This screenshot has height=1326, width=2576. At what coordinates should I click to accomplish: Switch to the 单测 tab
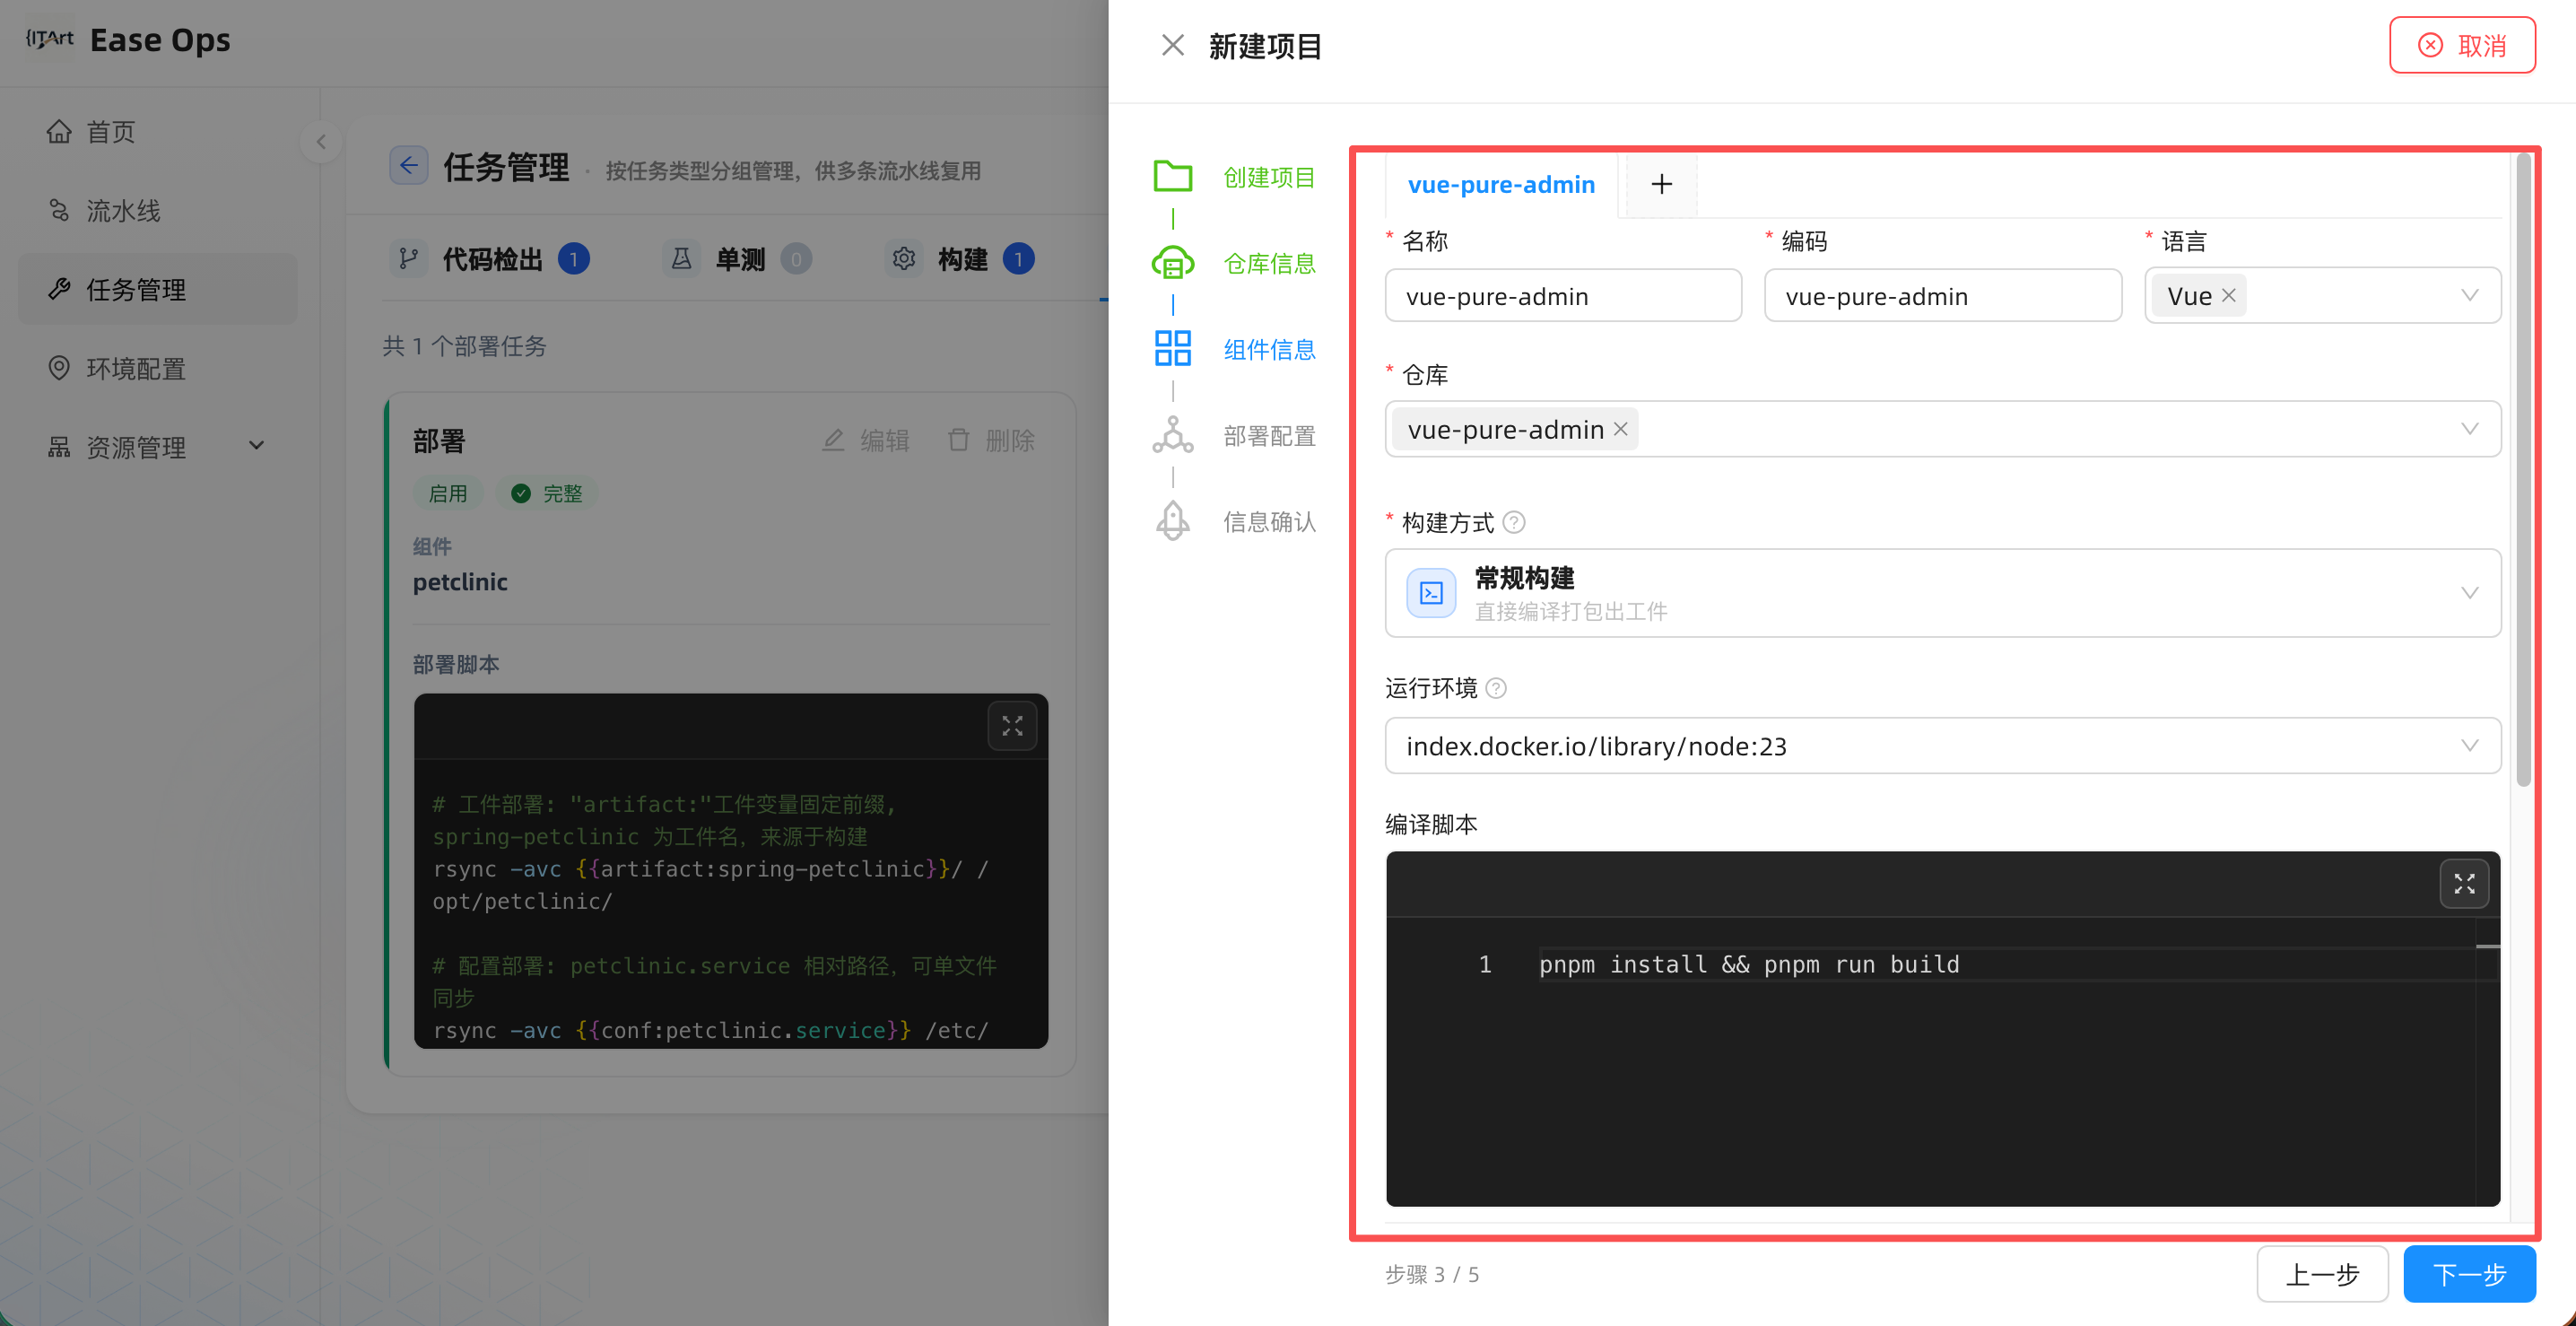tap(737, 259)
